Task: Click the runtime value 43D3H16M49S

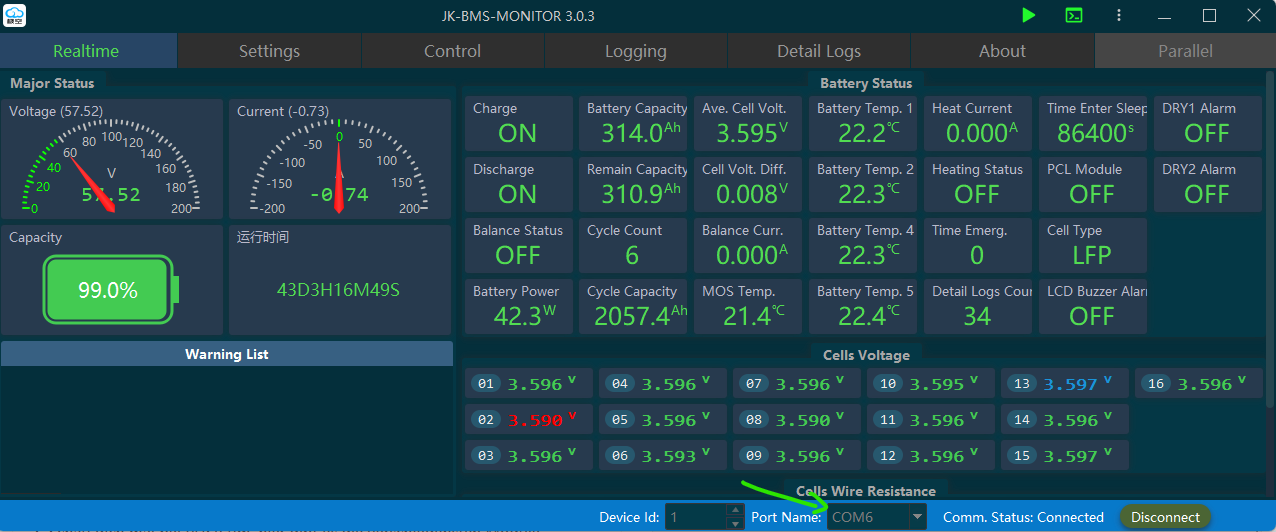Action: [x=338, y=290]
